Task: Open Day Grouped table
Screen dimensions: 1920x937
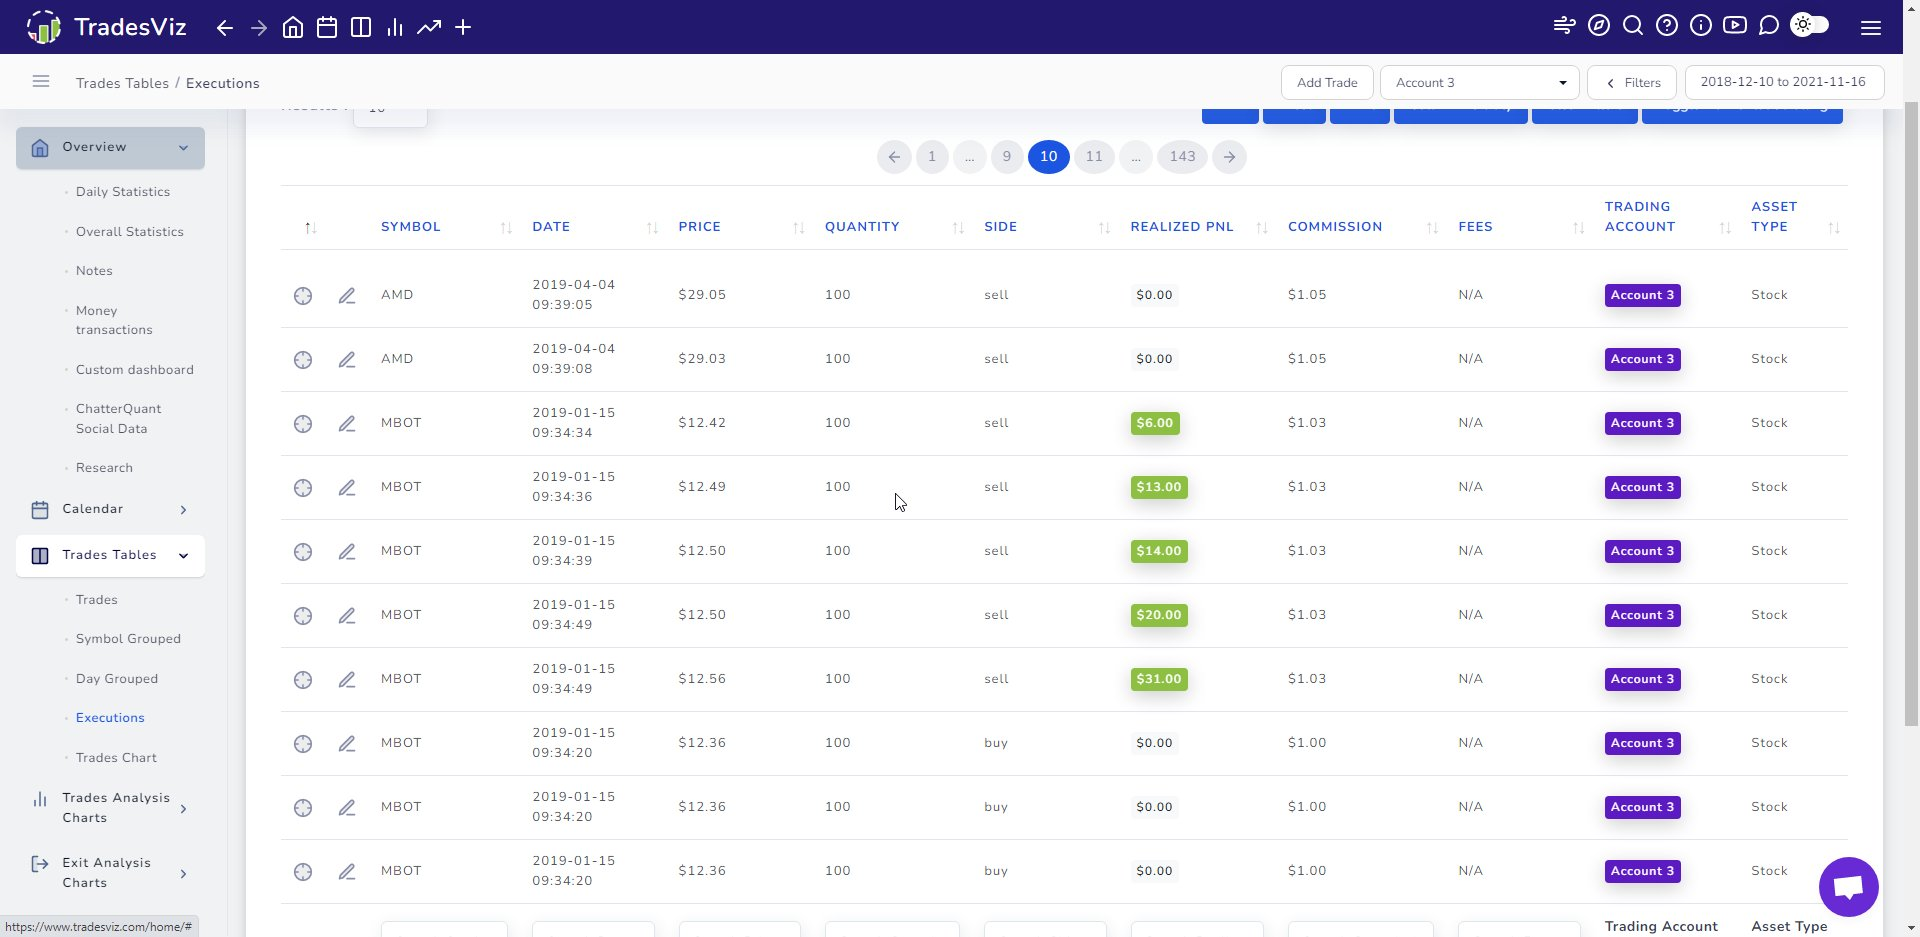Action: click(x=117, y=679)
